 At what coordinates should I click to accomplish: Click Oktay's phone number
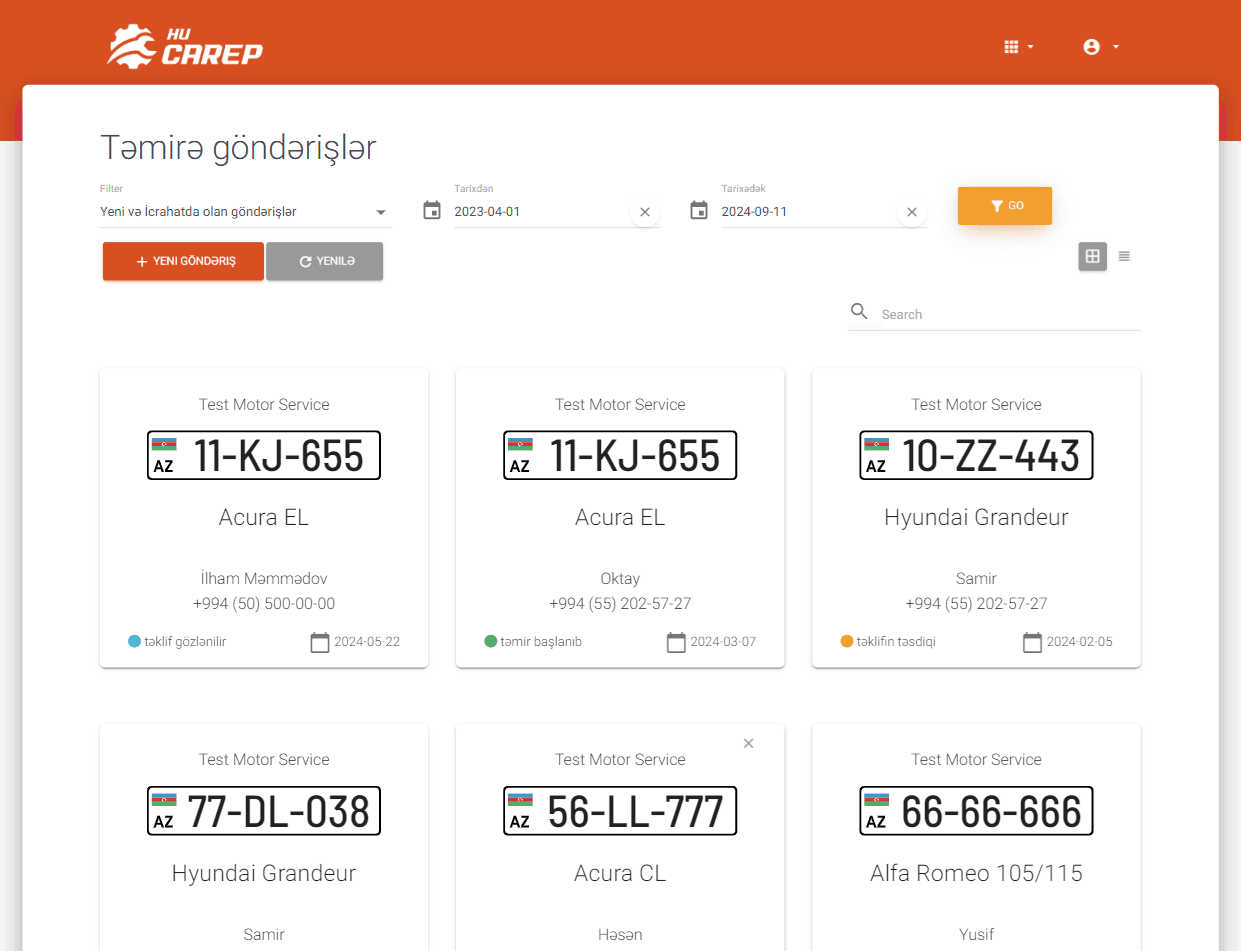coord(620,603)
